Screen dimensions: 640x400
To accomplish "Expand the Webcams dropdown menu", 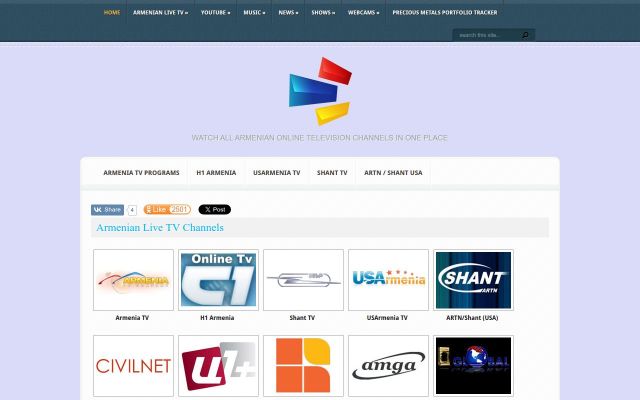I will (363, 13).
